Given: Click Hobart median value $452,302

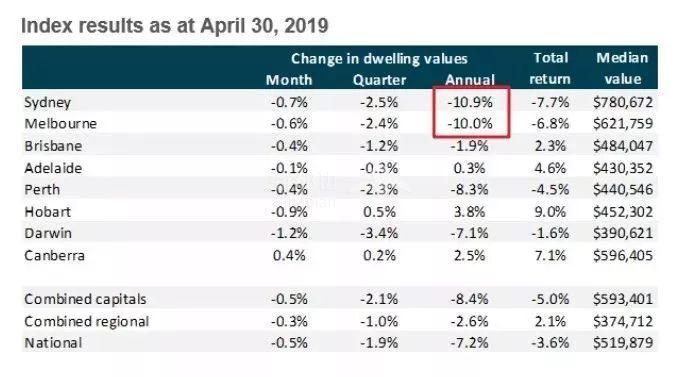Looking at the screenshot, I should click(x=622, y=212).
